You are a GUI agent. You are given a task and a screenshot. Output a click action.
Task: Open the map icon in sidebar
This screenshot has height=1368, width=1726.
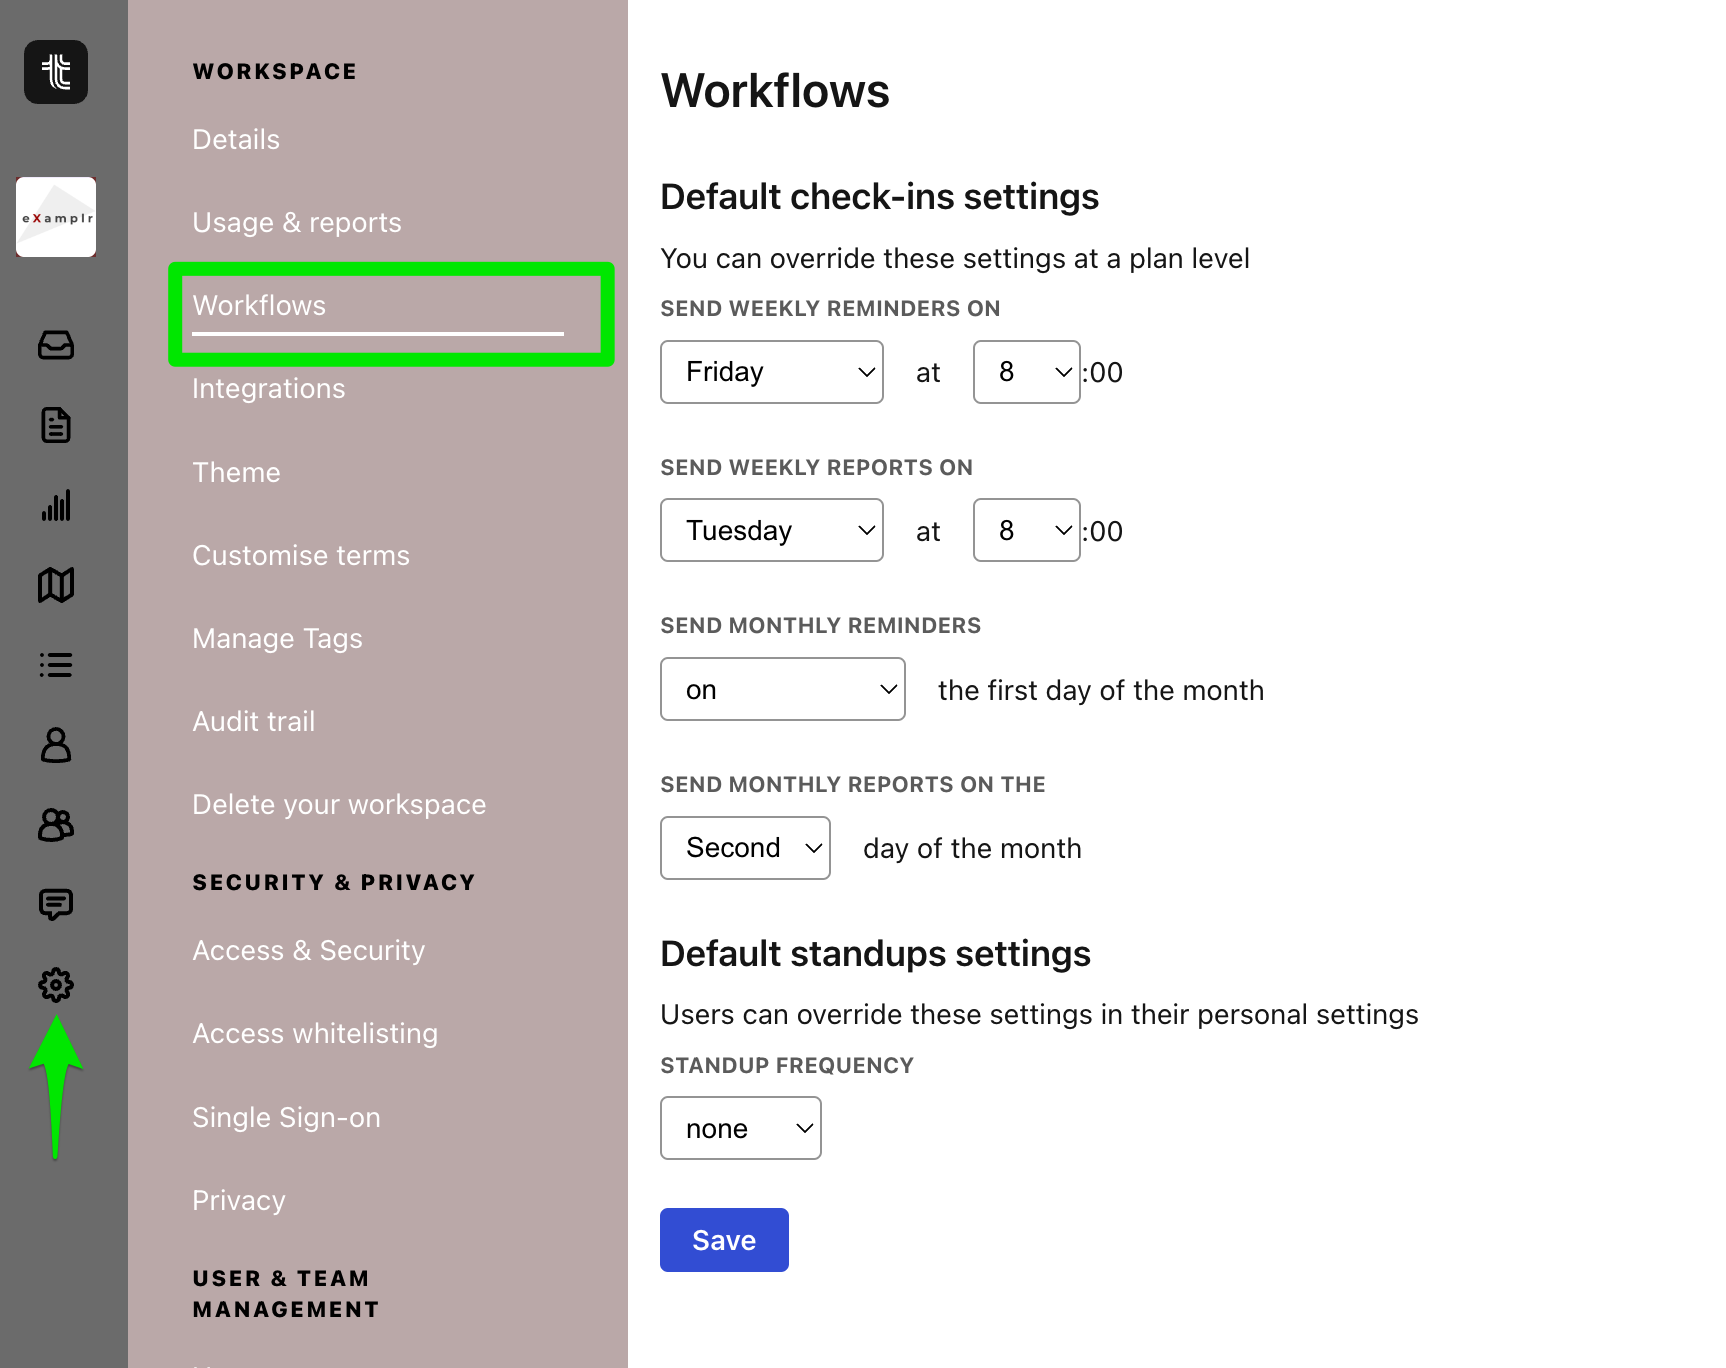coord(56,585)
